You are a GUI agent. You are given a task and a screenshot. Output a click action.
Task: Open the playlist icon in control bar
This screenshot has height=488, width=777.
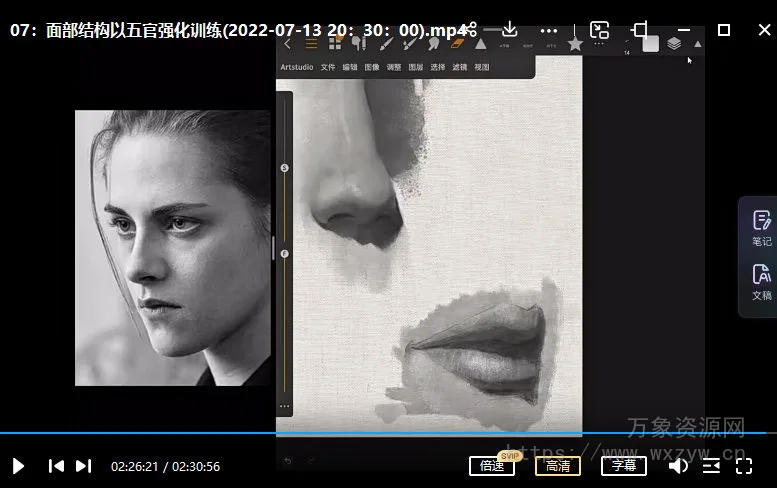pos(711,466)
